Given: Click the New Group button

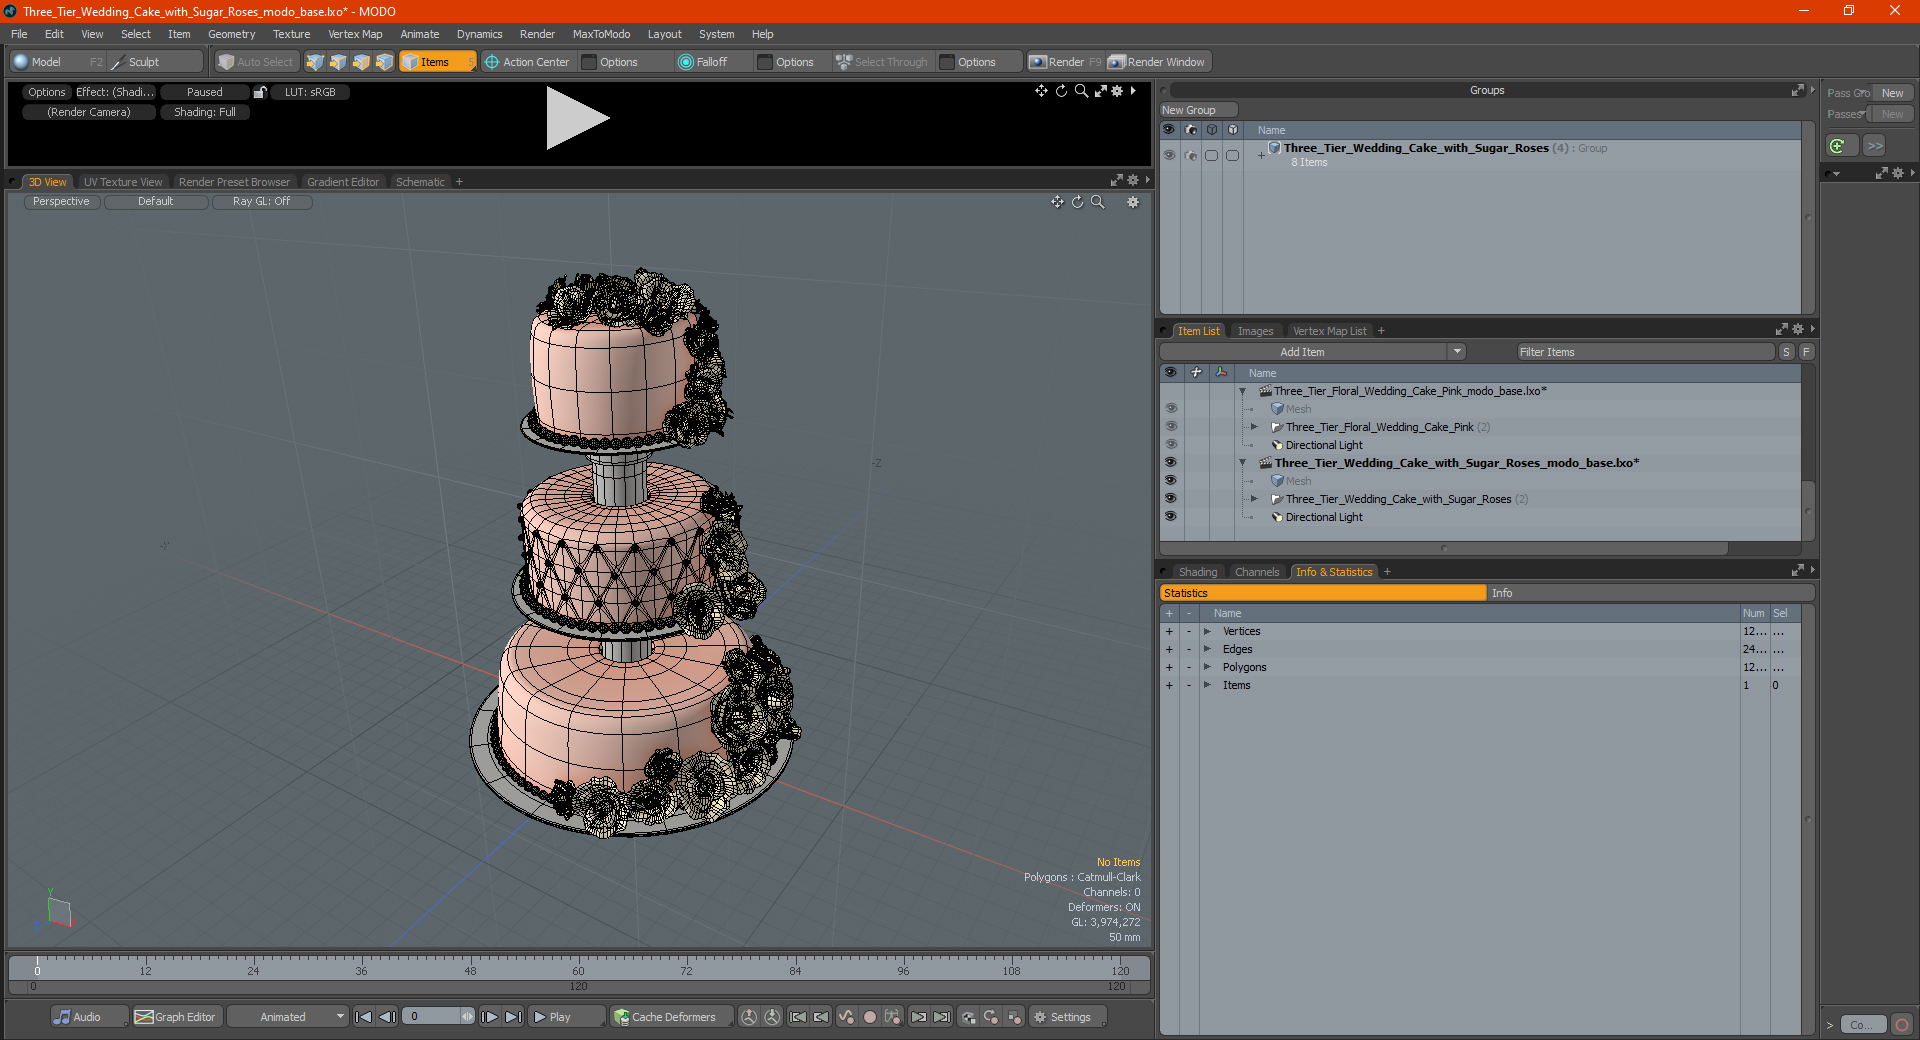Looking at the screenshot, I should point(1198,110).
